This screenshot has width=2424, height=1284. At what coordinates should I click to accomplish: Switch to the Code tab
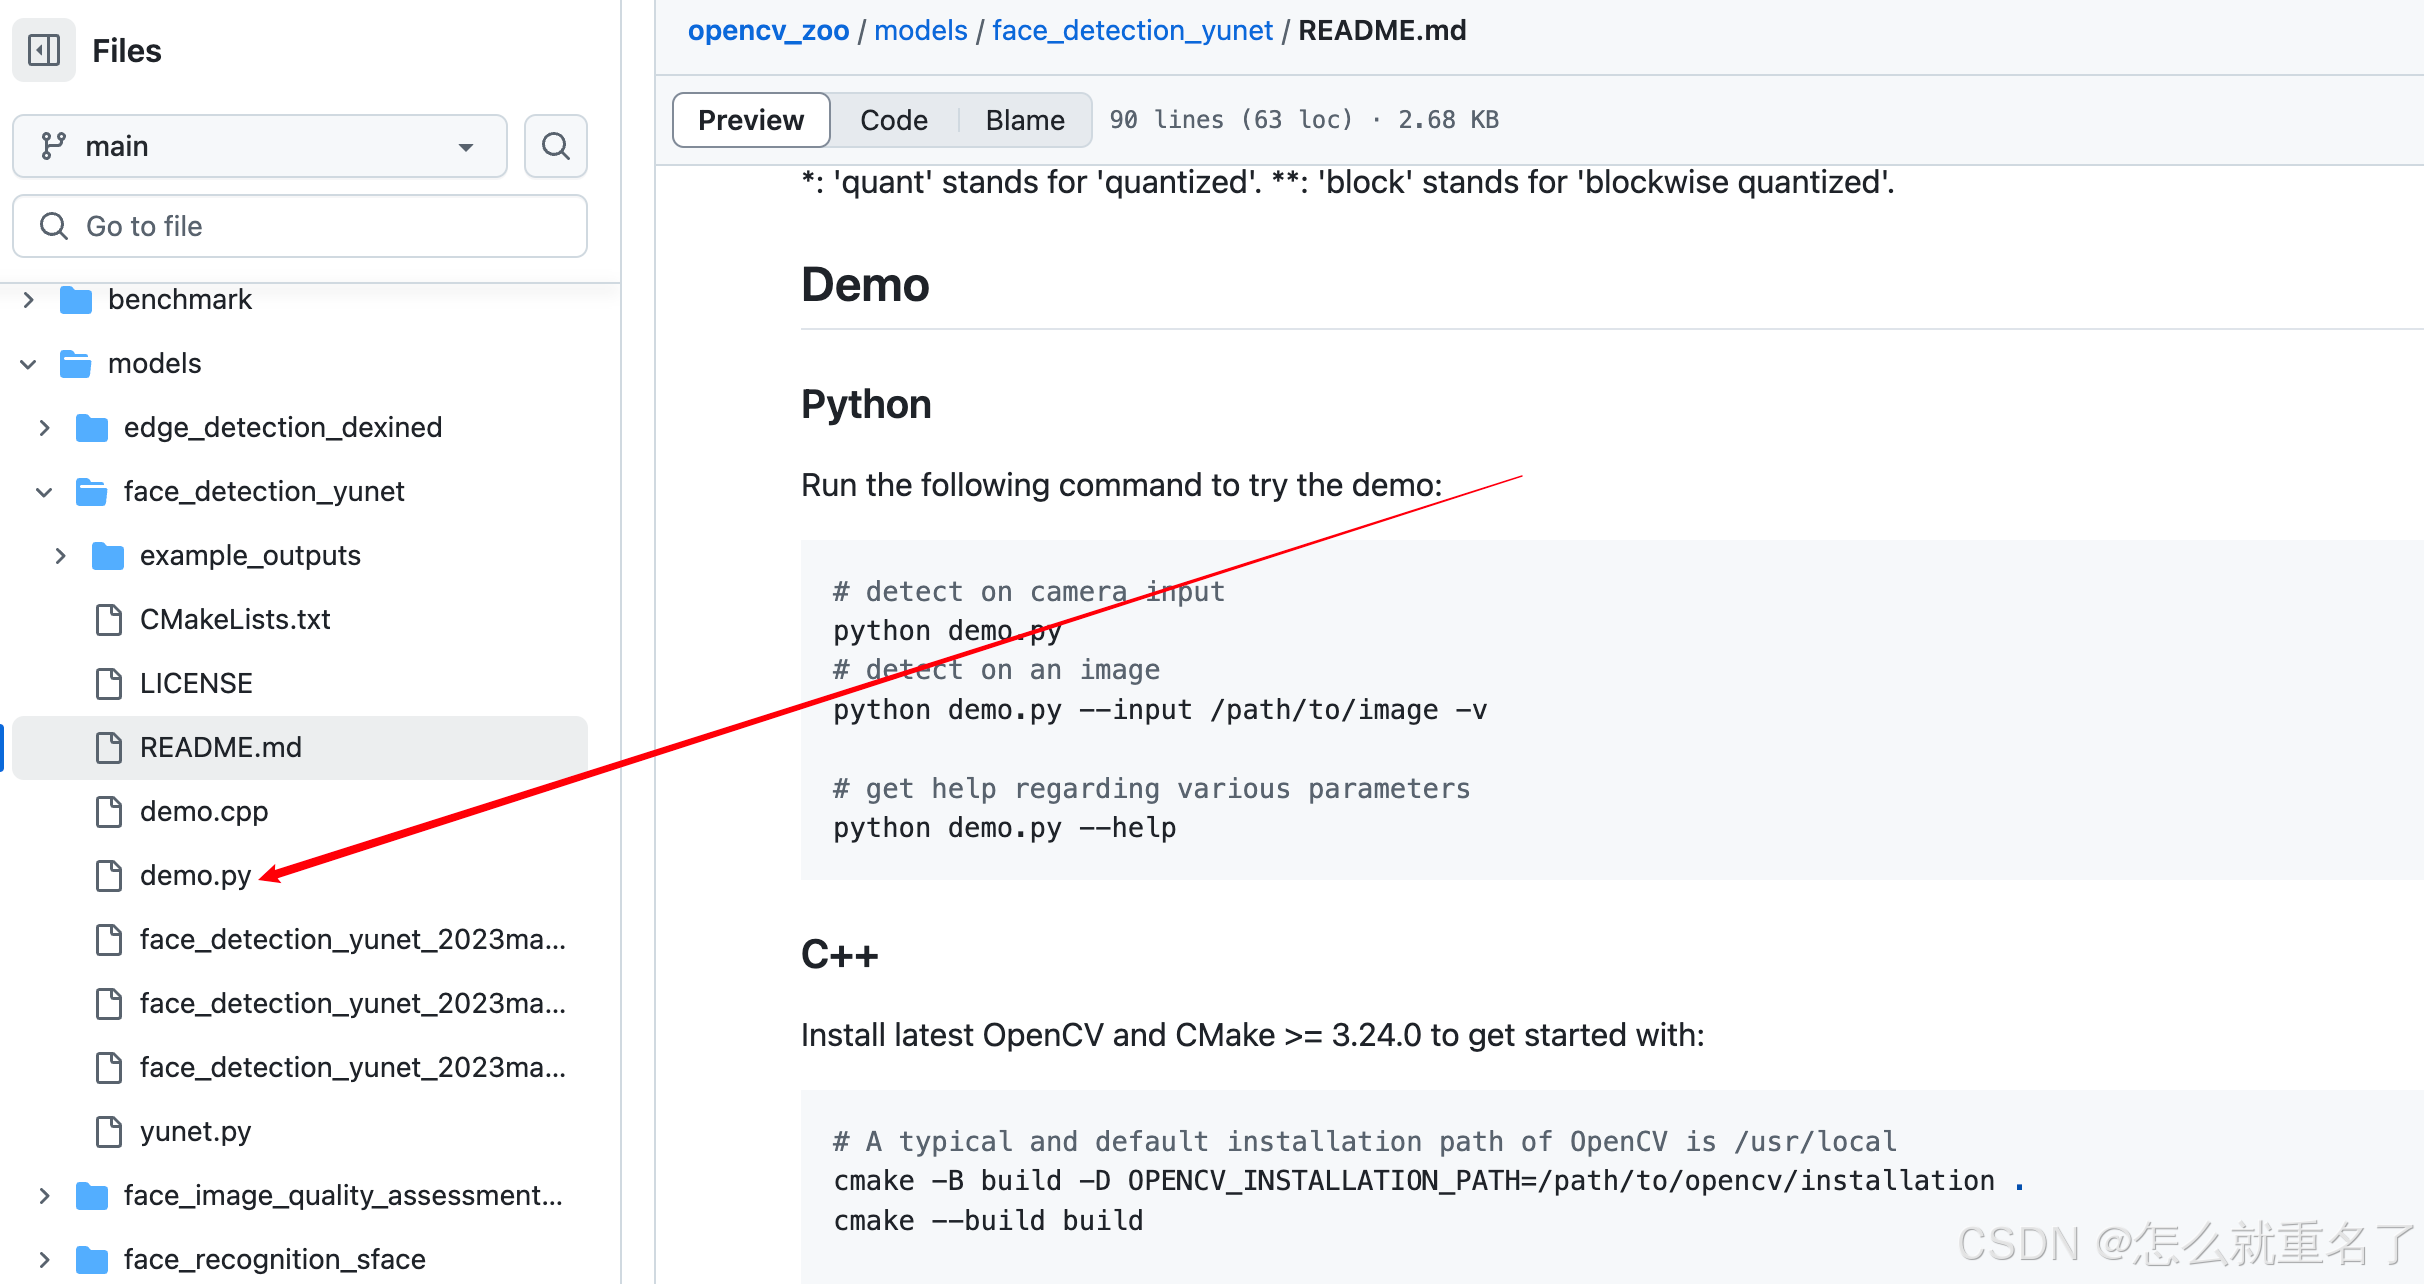point(894,120)
